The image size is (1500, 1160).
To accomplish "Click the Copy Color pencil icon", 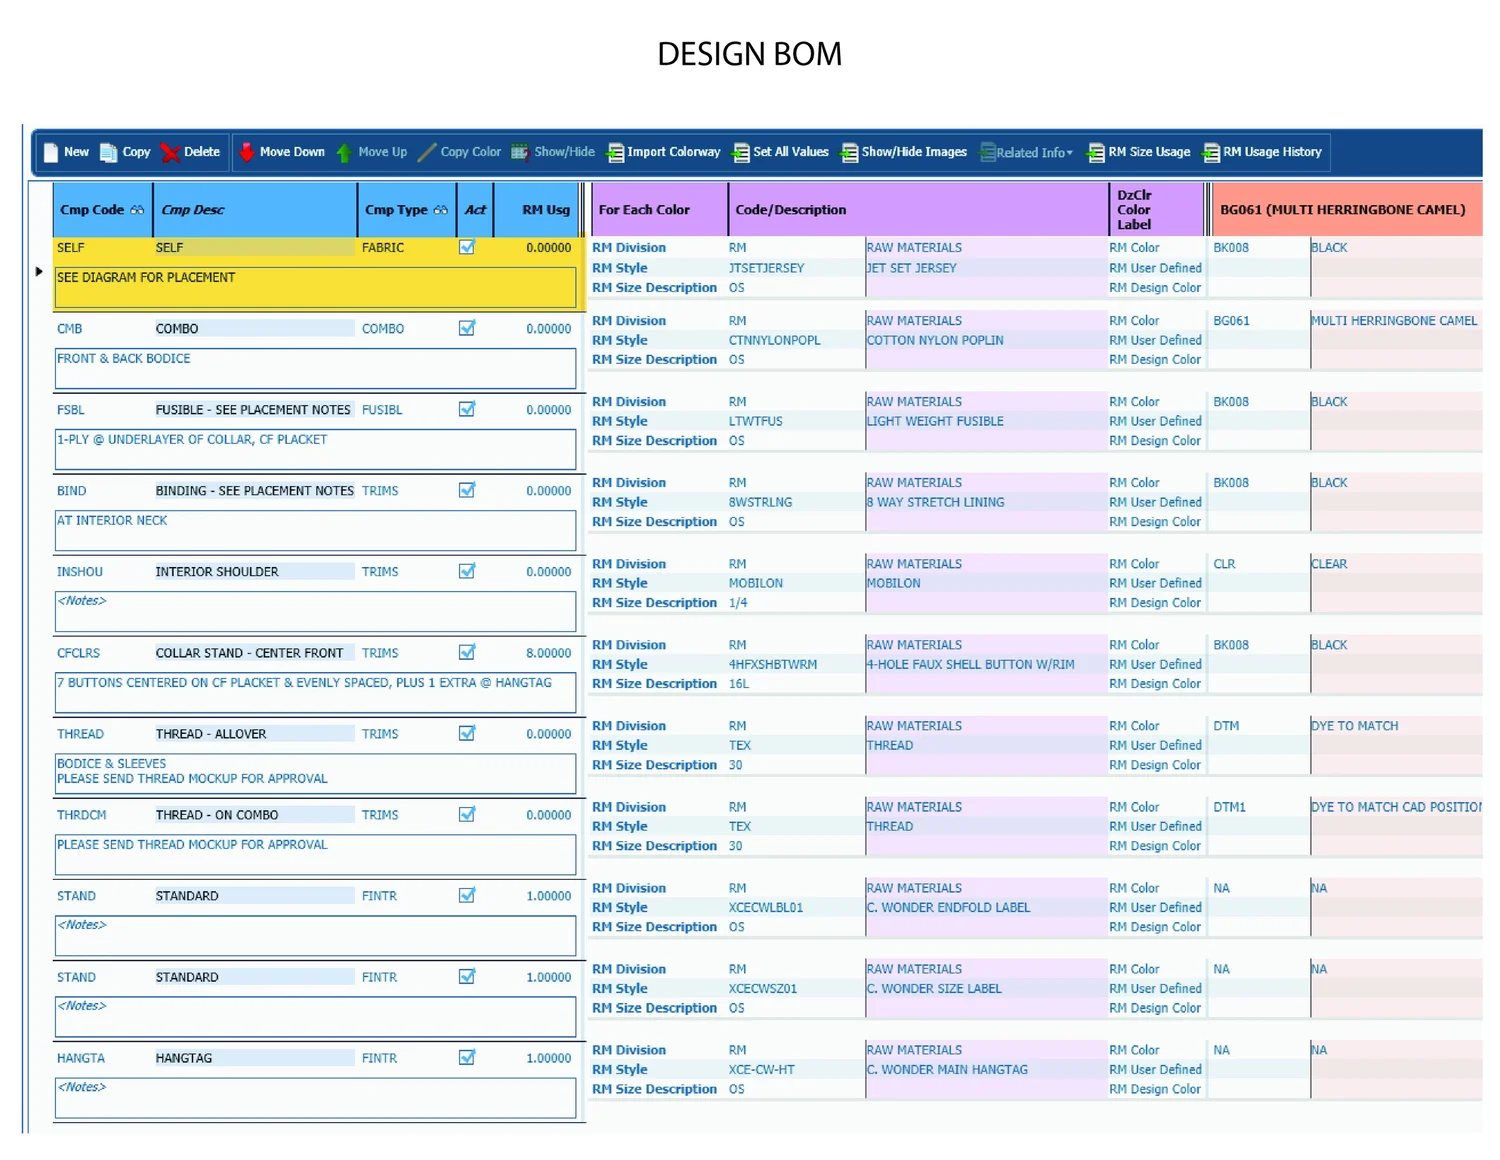I will click(427, 152).
